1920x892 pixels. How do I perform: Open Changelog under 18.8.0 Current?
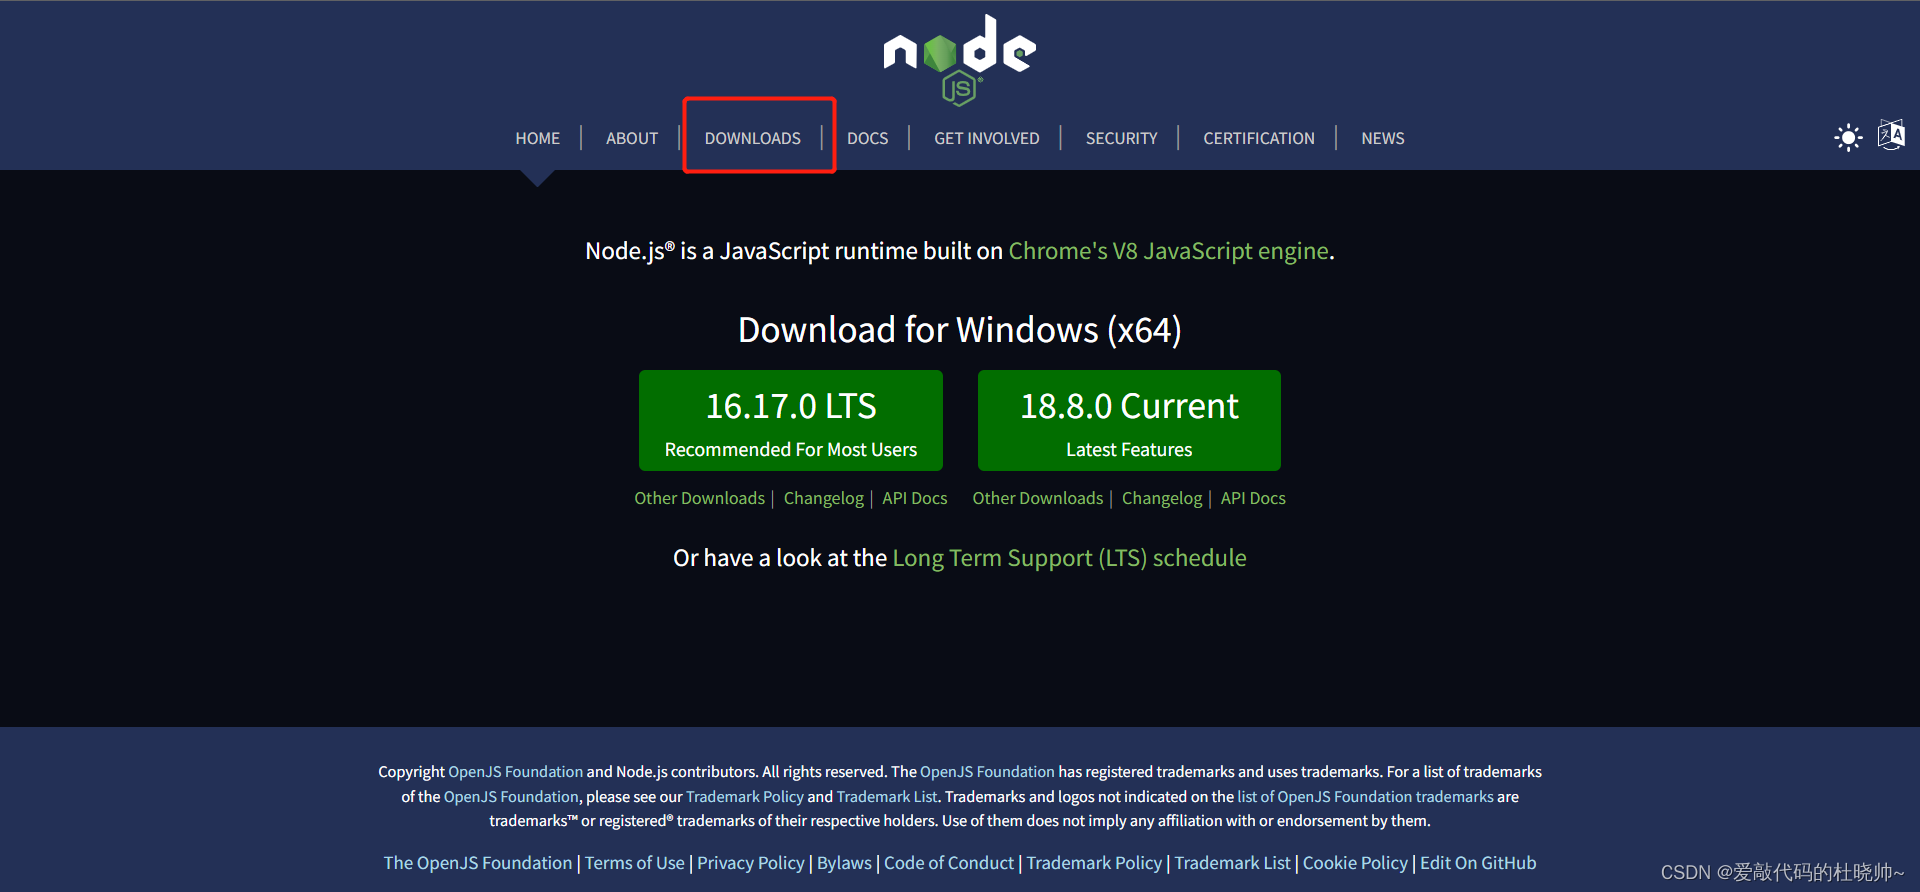1162,498
